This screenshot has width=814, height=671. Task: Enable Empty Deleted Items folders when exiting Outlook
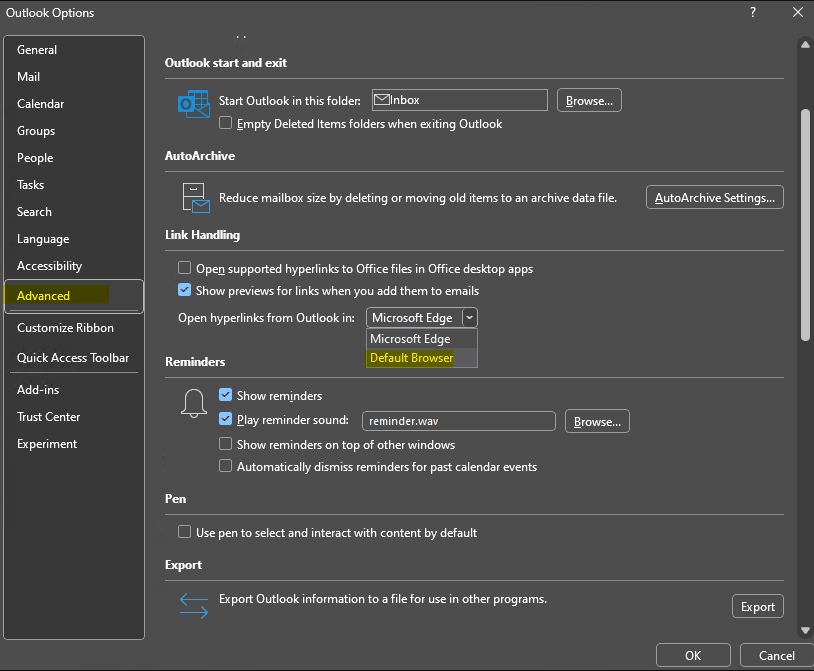(225, 123)
